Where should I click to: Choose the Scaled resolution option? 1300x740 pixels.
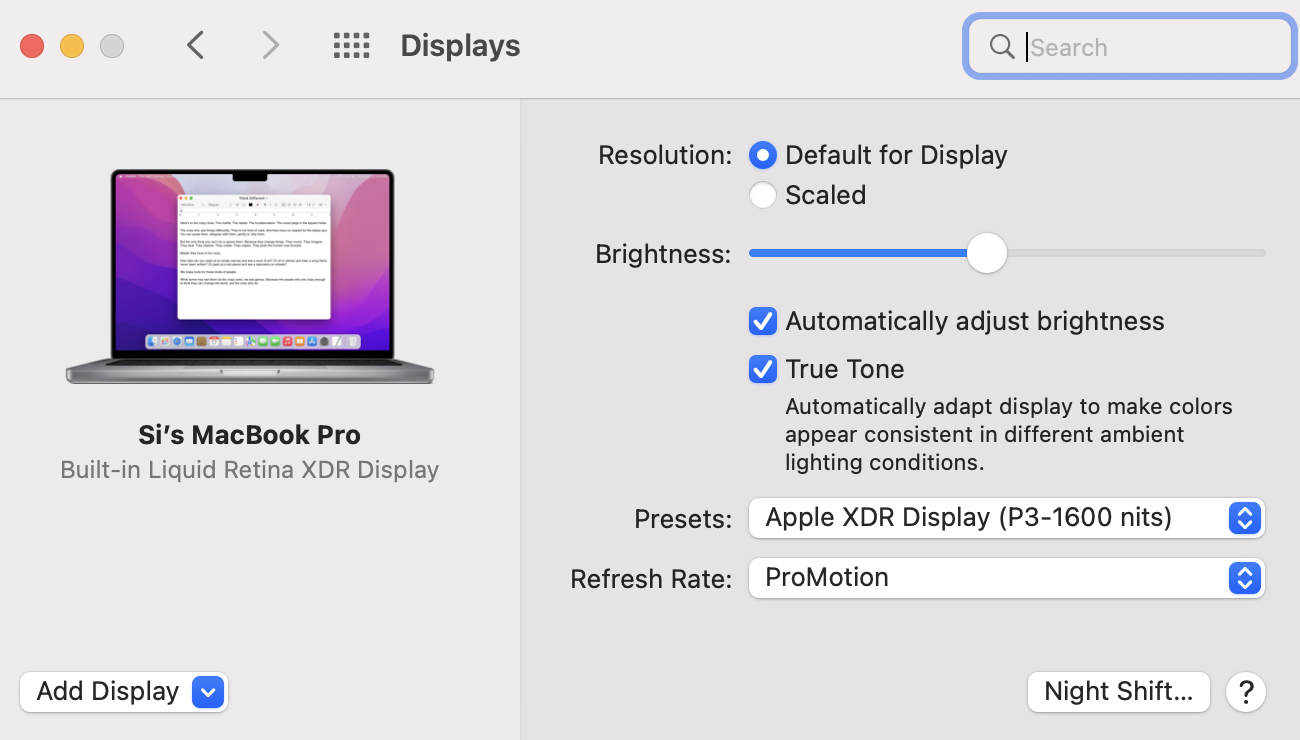coord(763,195)
